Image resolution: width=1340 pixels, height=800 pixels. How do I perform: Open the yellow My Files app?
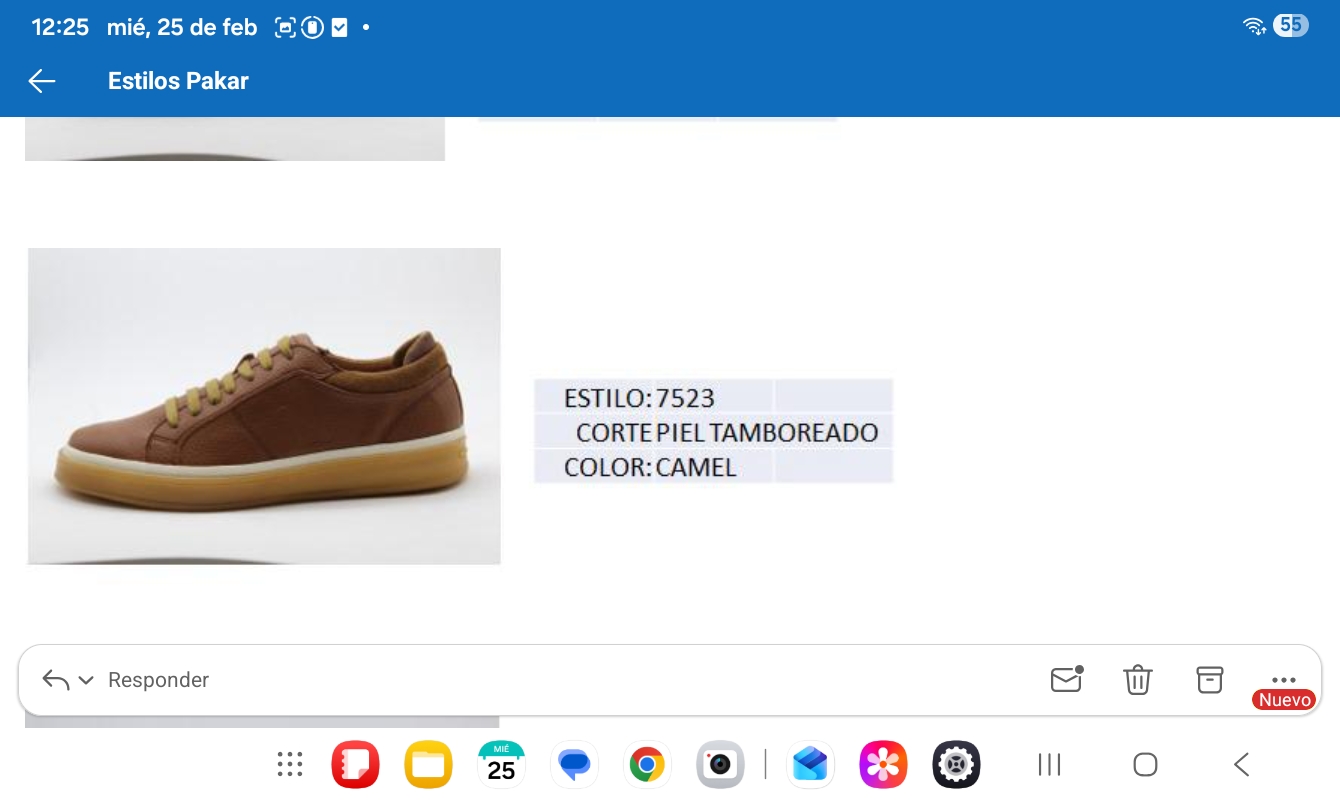tap(428, 765)
